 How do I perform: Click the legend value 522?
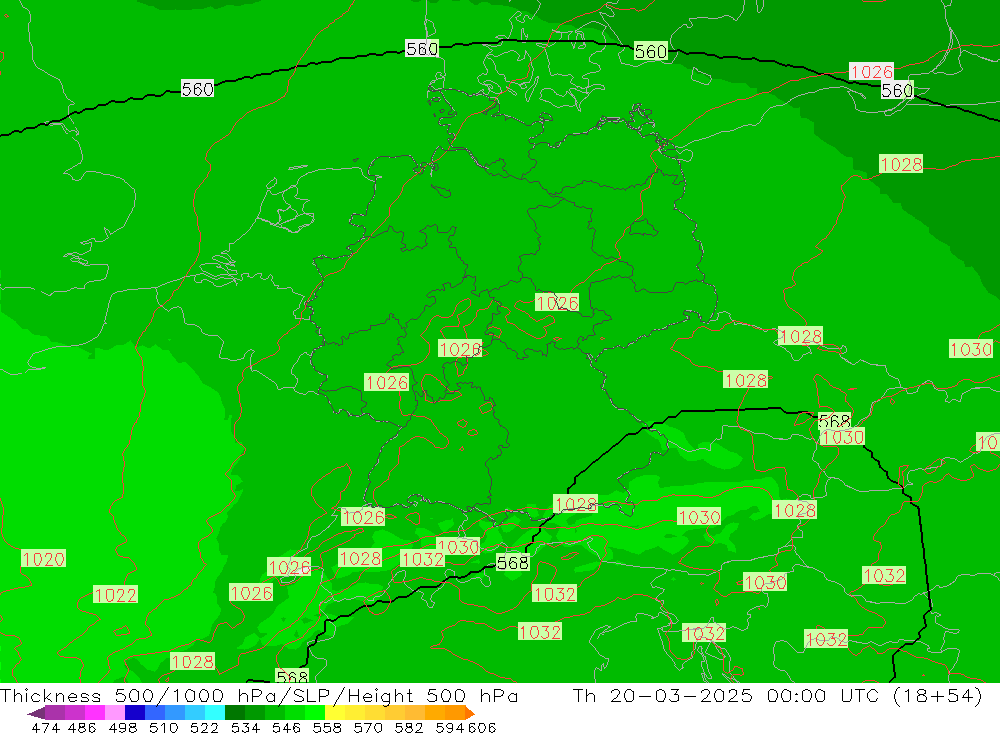point(204,727)
